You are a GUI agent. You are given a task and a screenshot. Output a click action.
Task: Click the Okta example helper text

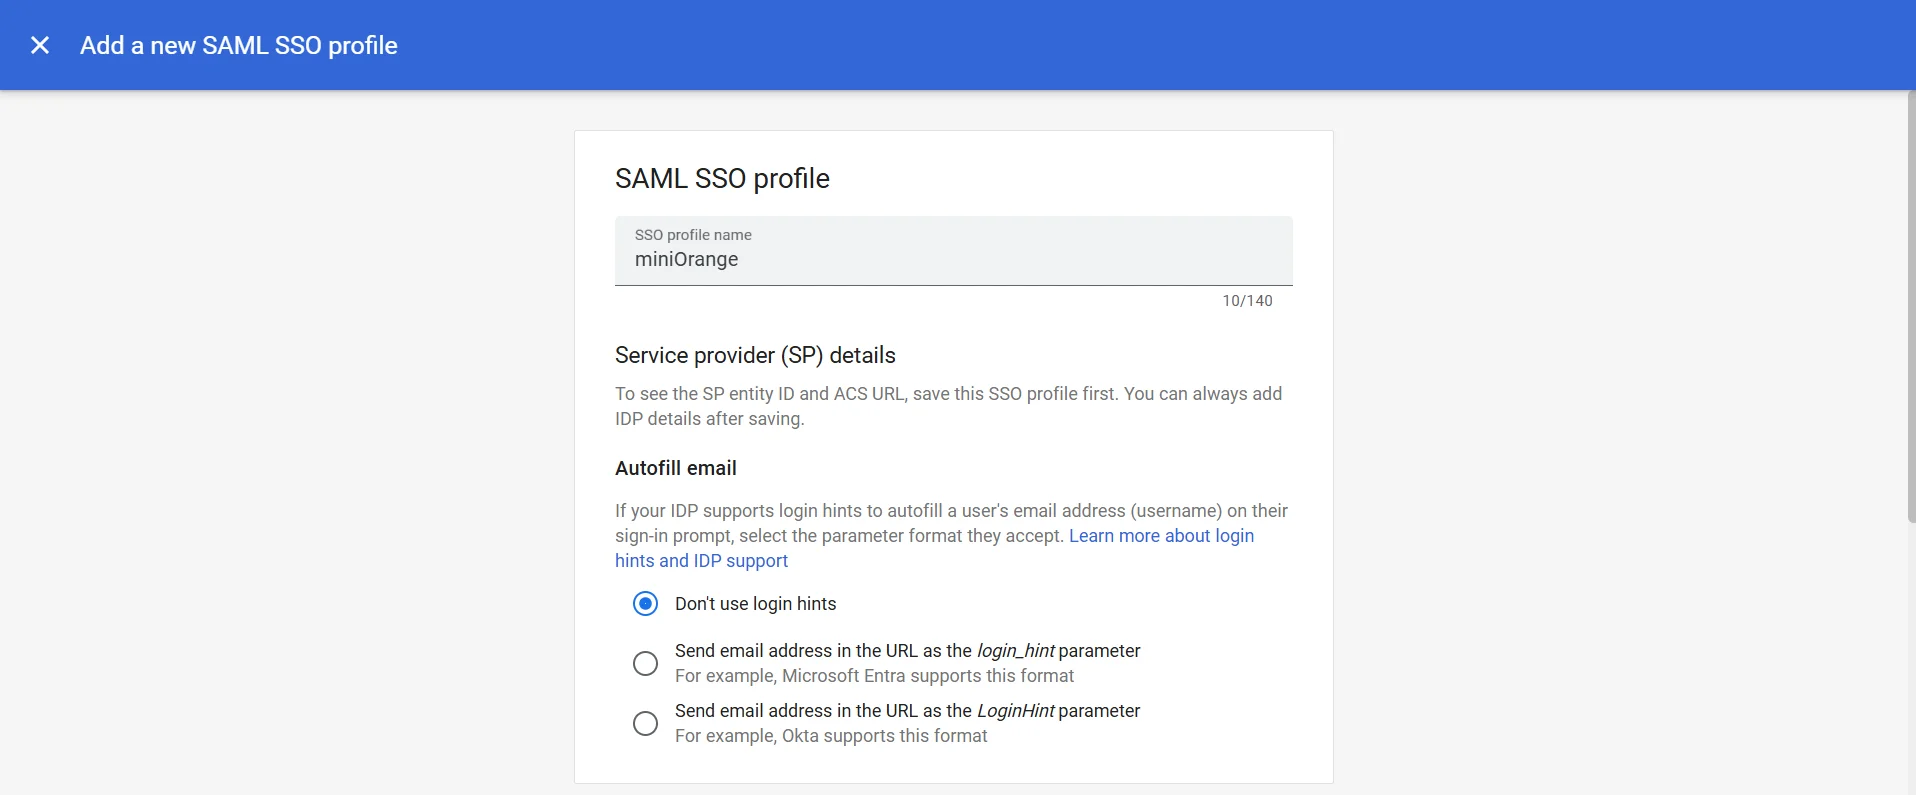pyautogui.click(x=831, y=736)
